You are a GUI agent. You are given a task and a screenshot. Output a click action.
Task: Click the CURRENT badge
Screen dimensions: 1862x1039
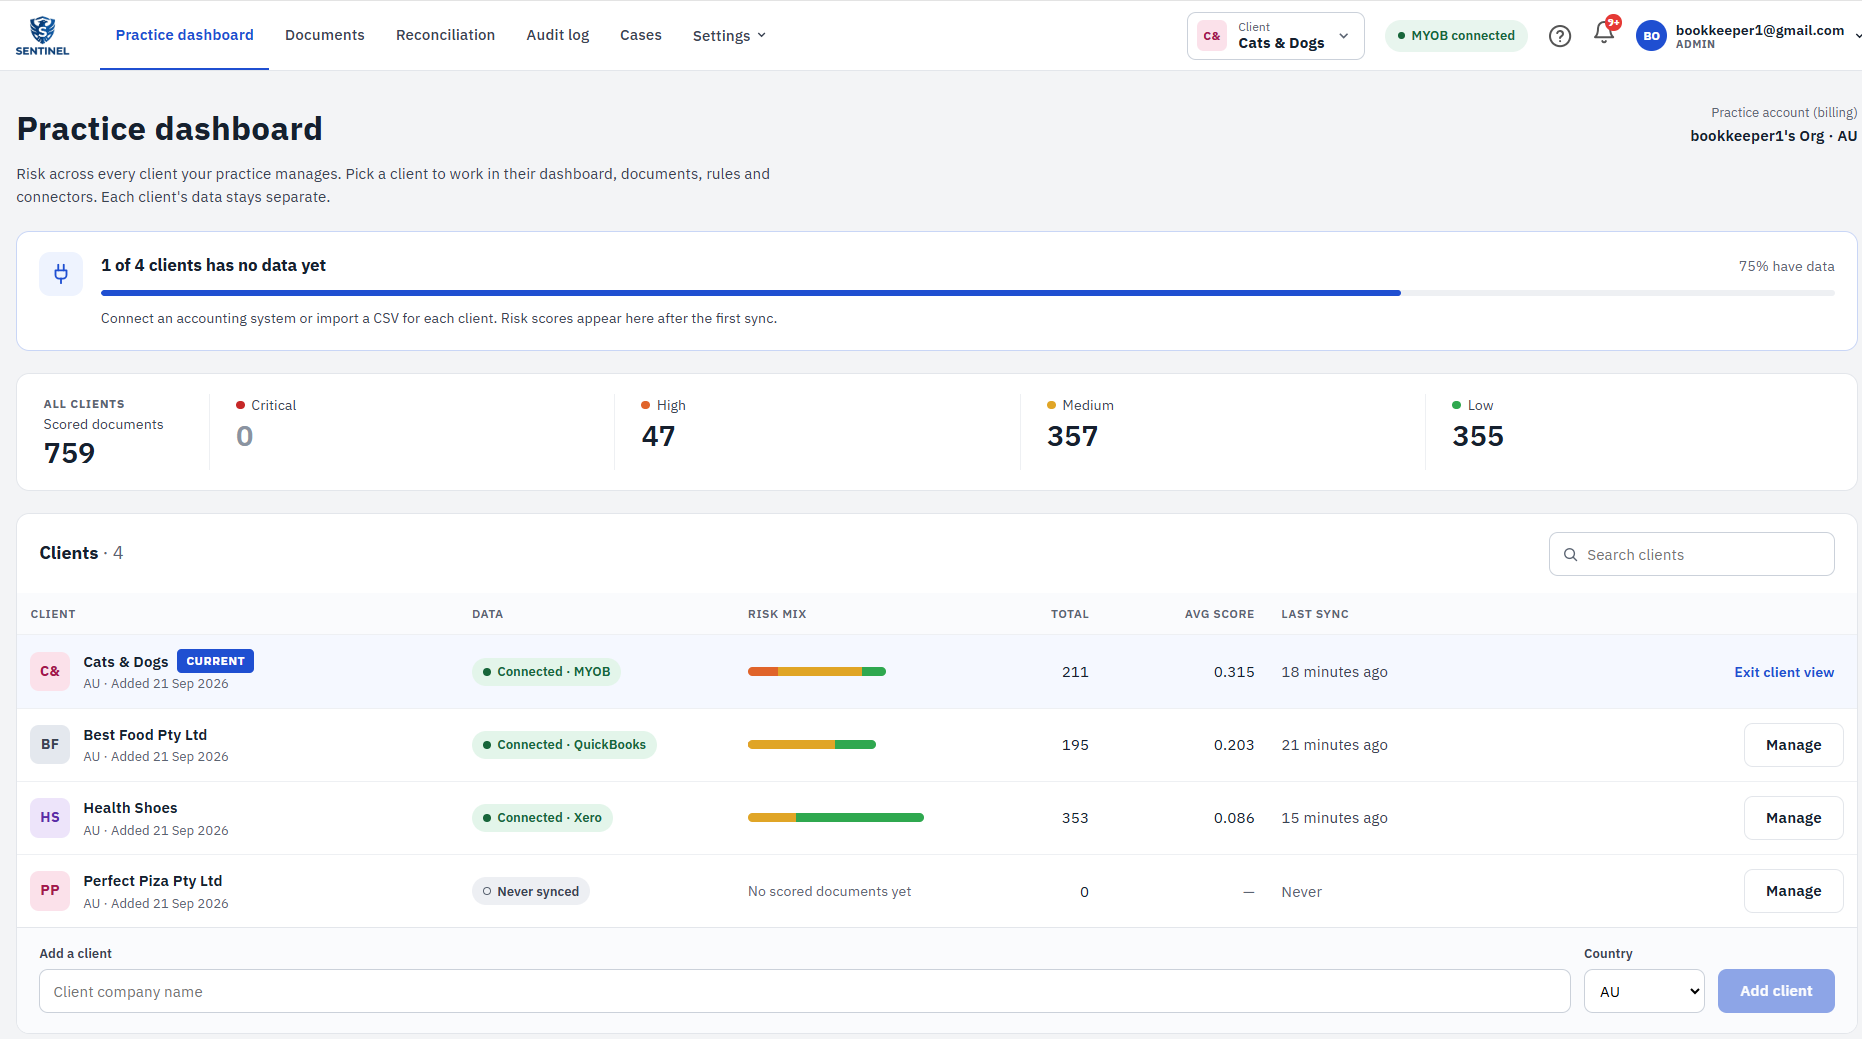(215, 661)
